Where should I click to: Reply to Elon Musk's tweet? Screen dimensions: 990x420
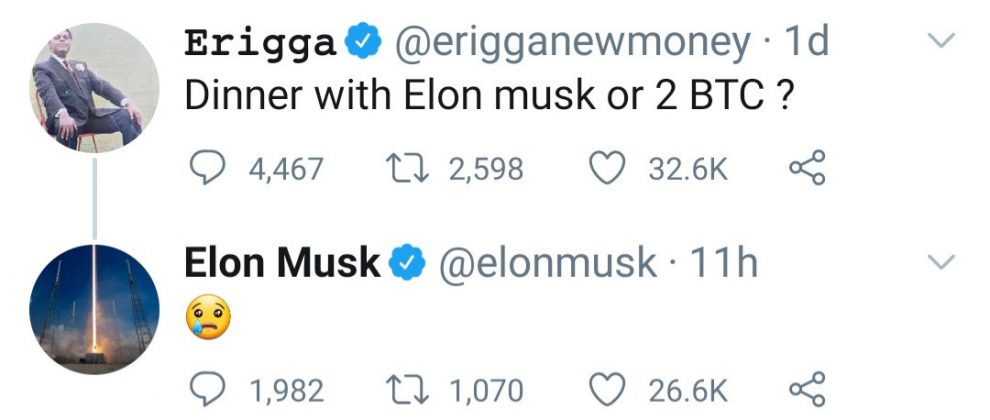coord(206,389)
